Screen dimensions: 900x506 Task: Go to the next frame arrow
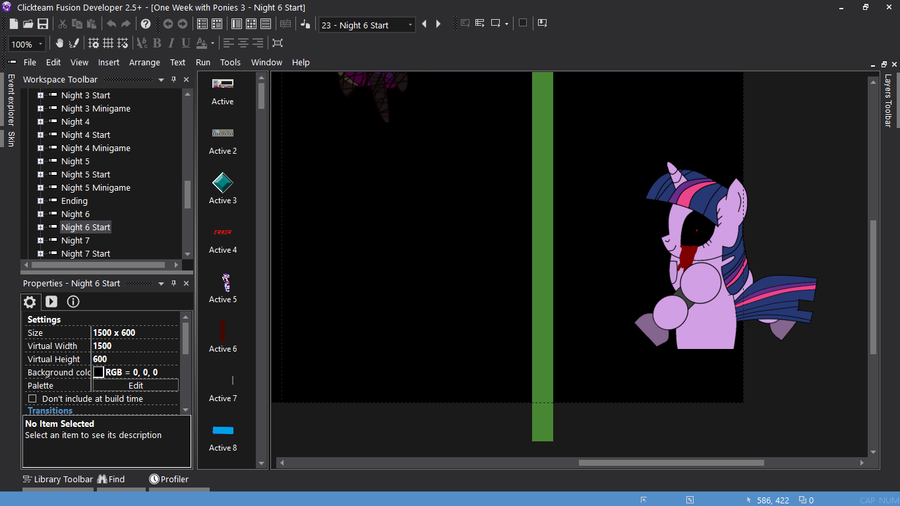point(439,24)
